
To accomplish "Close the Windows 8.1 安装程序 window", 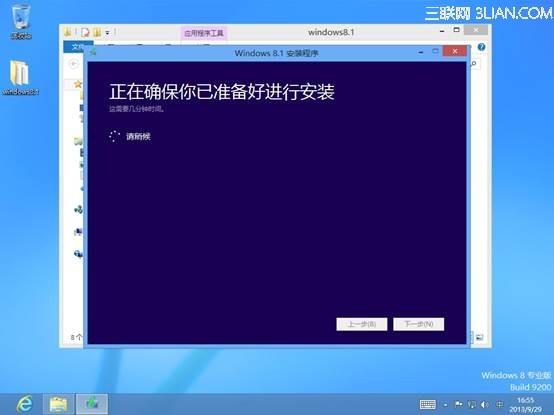I will pos(455,52).
